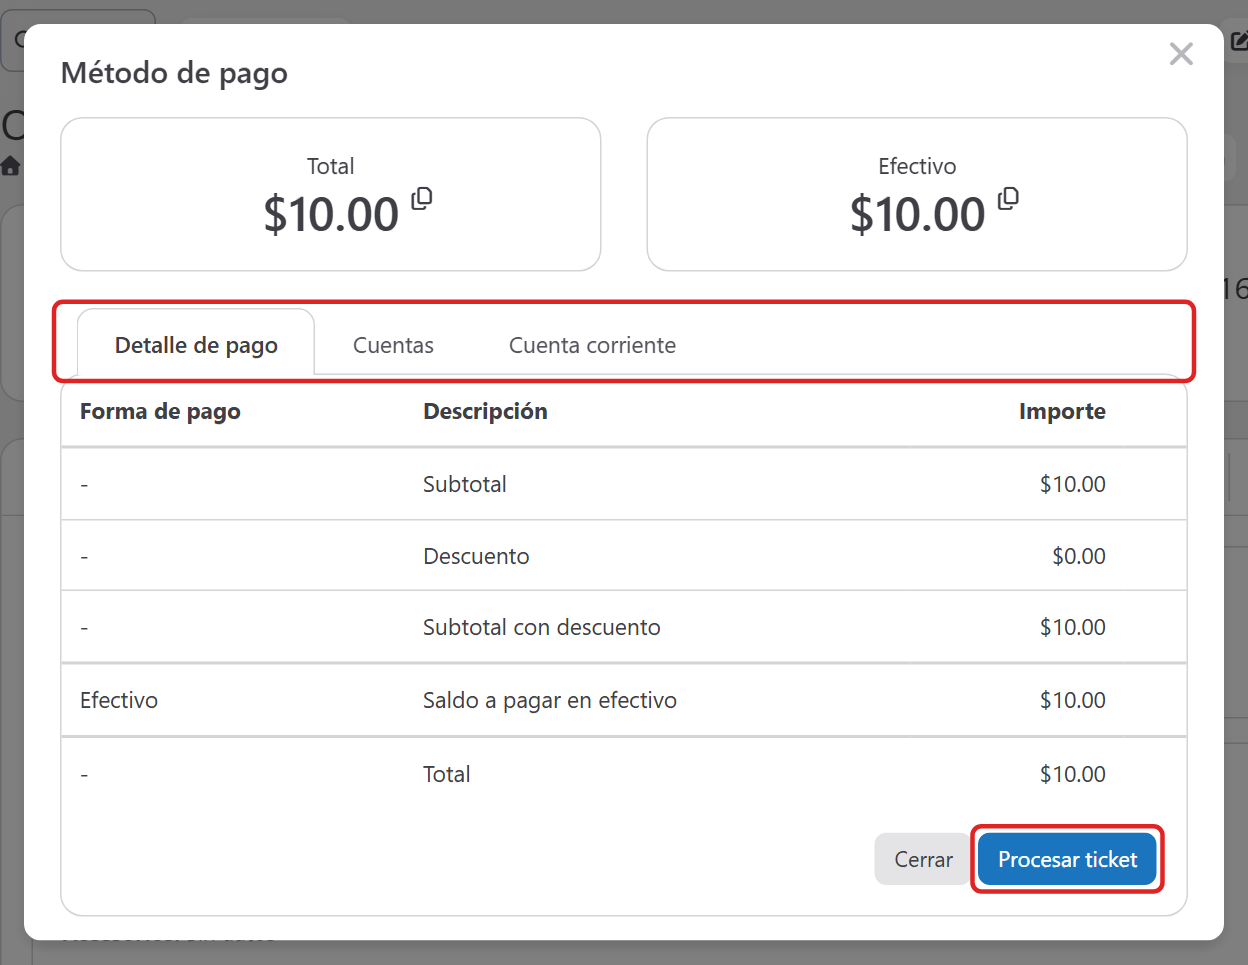Click the Importe column header
The image size is (1248, 965).
pyautogui.click(x=1062, y=411)
